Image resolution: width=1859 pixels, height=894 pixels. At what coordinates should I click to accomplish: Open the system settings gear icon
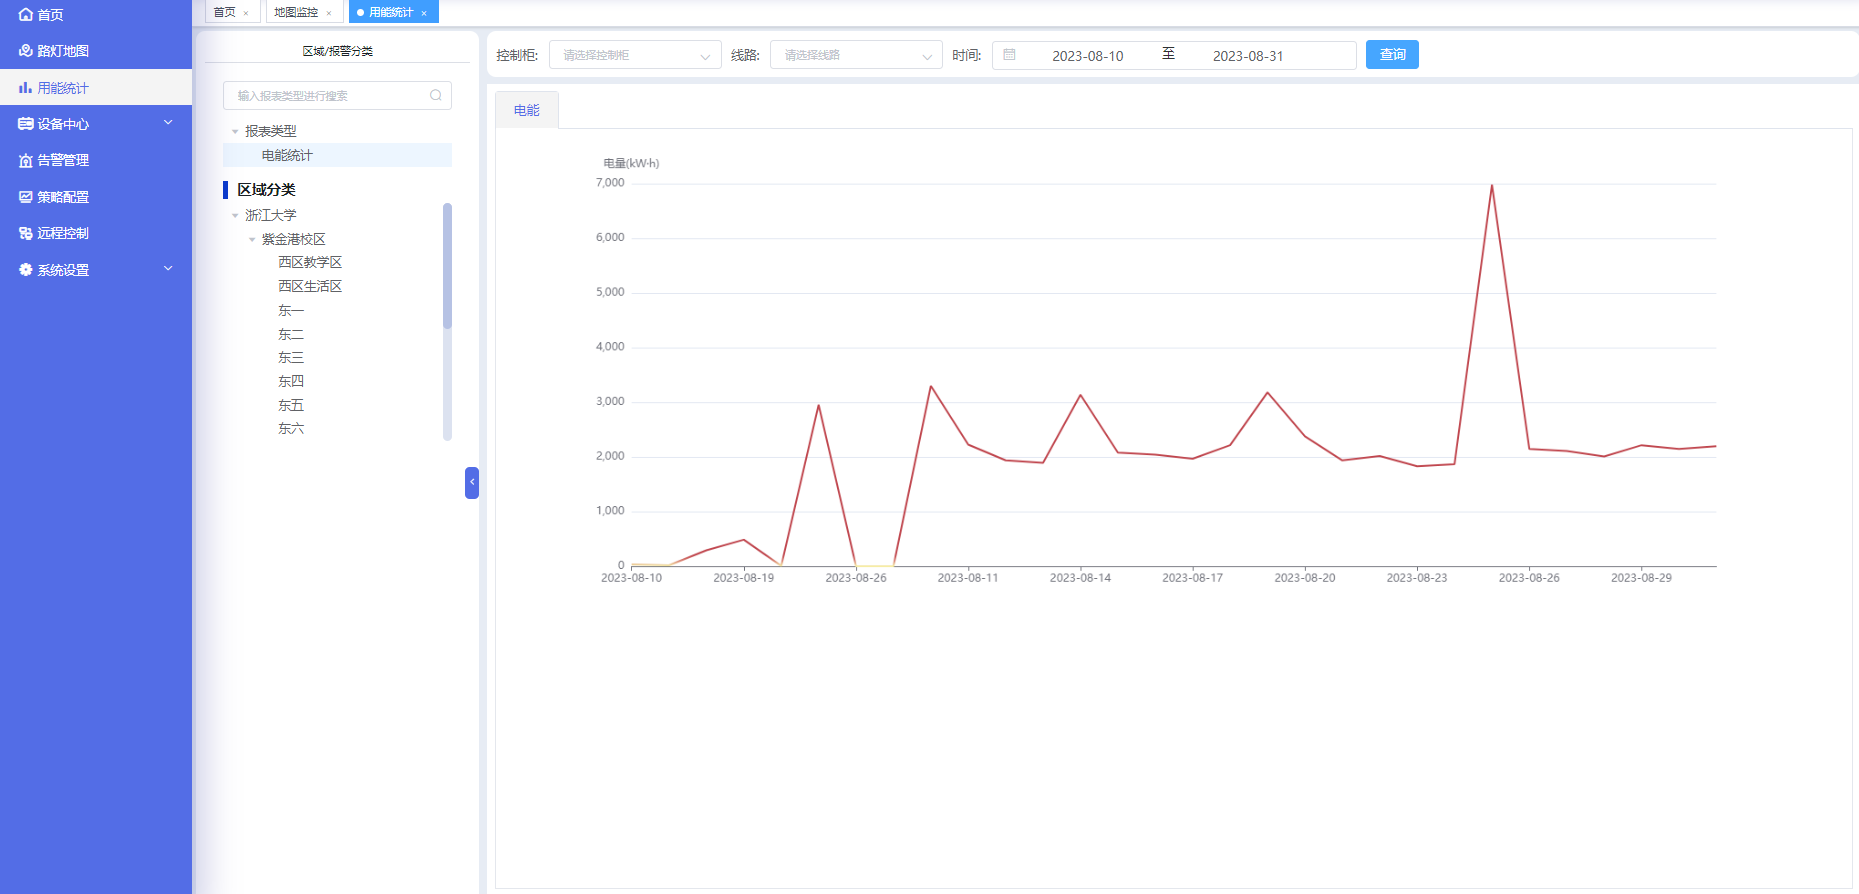coord(25,270)
